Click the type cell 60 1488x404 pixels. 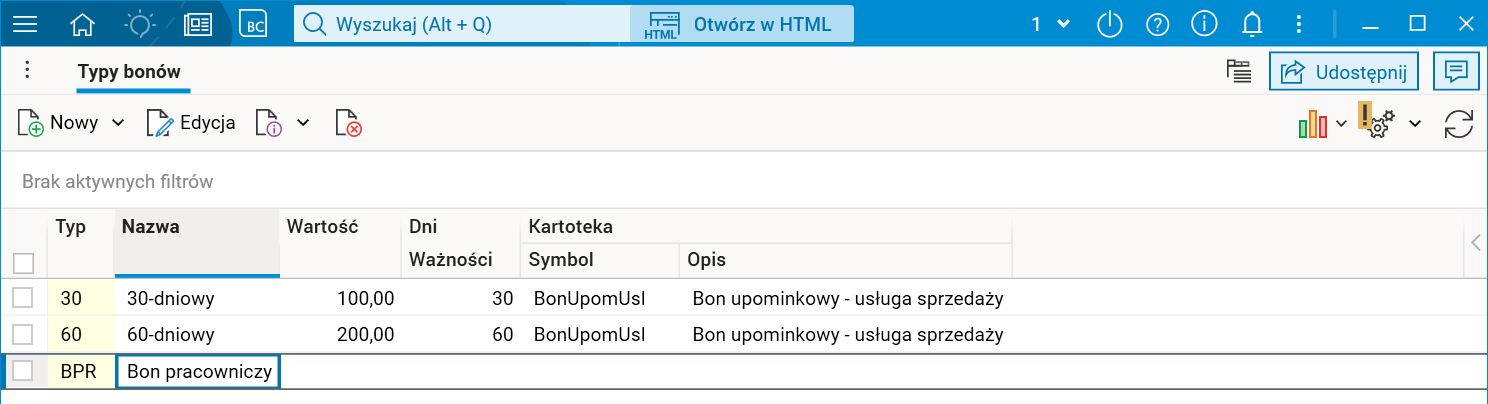81,334
